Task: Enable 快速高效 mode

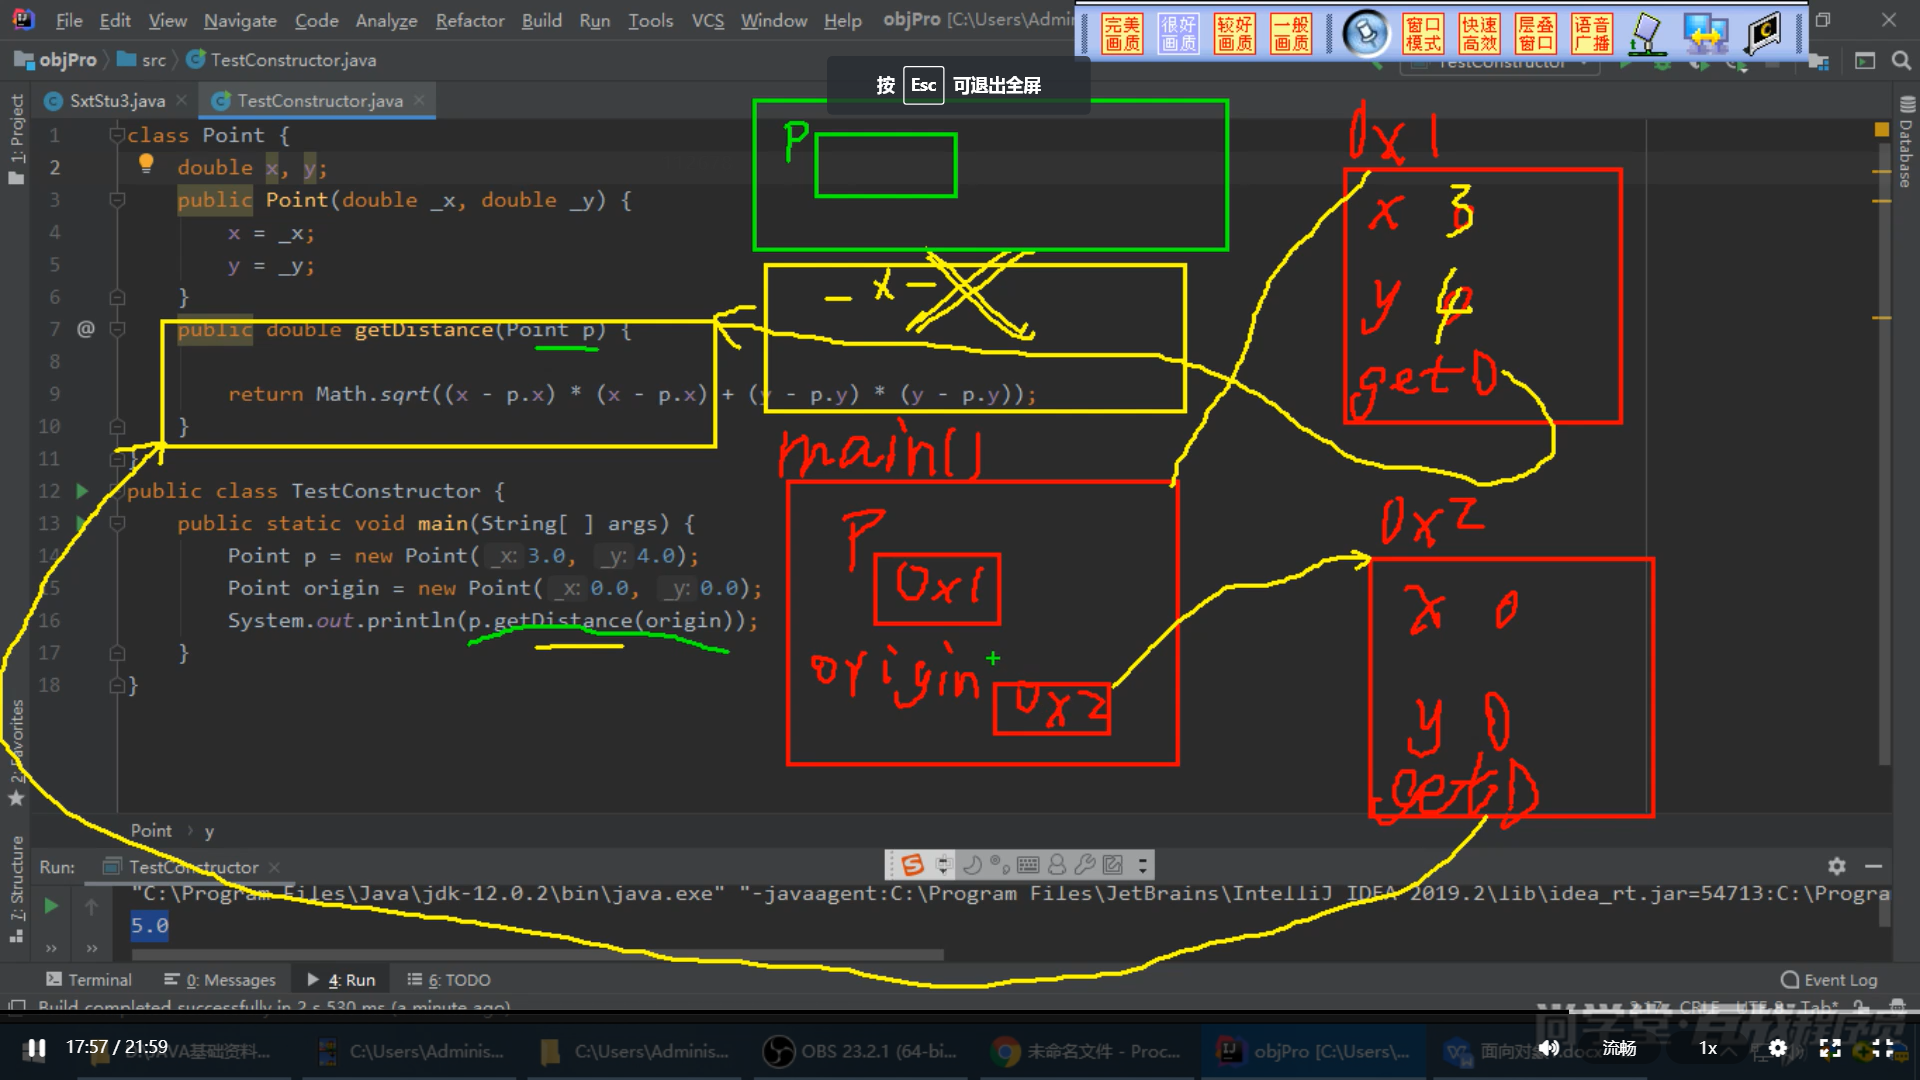Action: (x=1479, y=33)
